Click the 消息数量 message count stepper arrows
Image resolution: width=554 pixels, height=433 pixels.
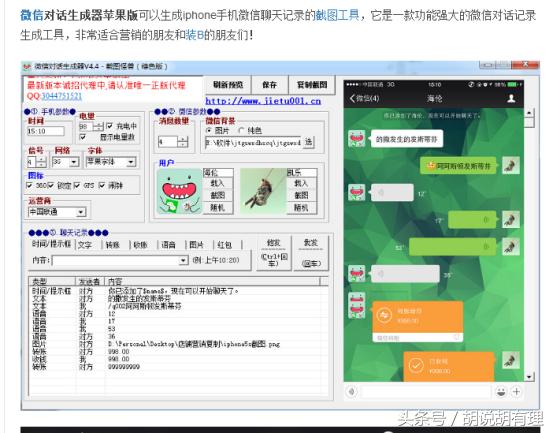click(x=183, y=142)
